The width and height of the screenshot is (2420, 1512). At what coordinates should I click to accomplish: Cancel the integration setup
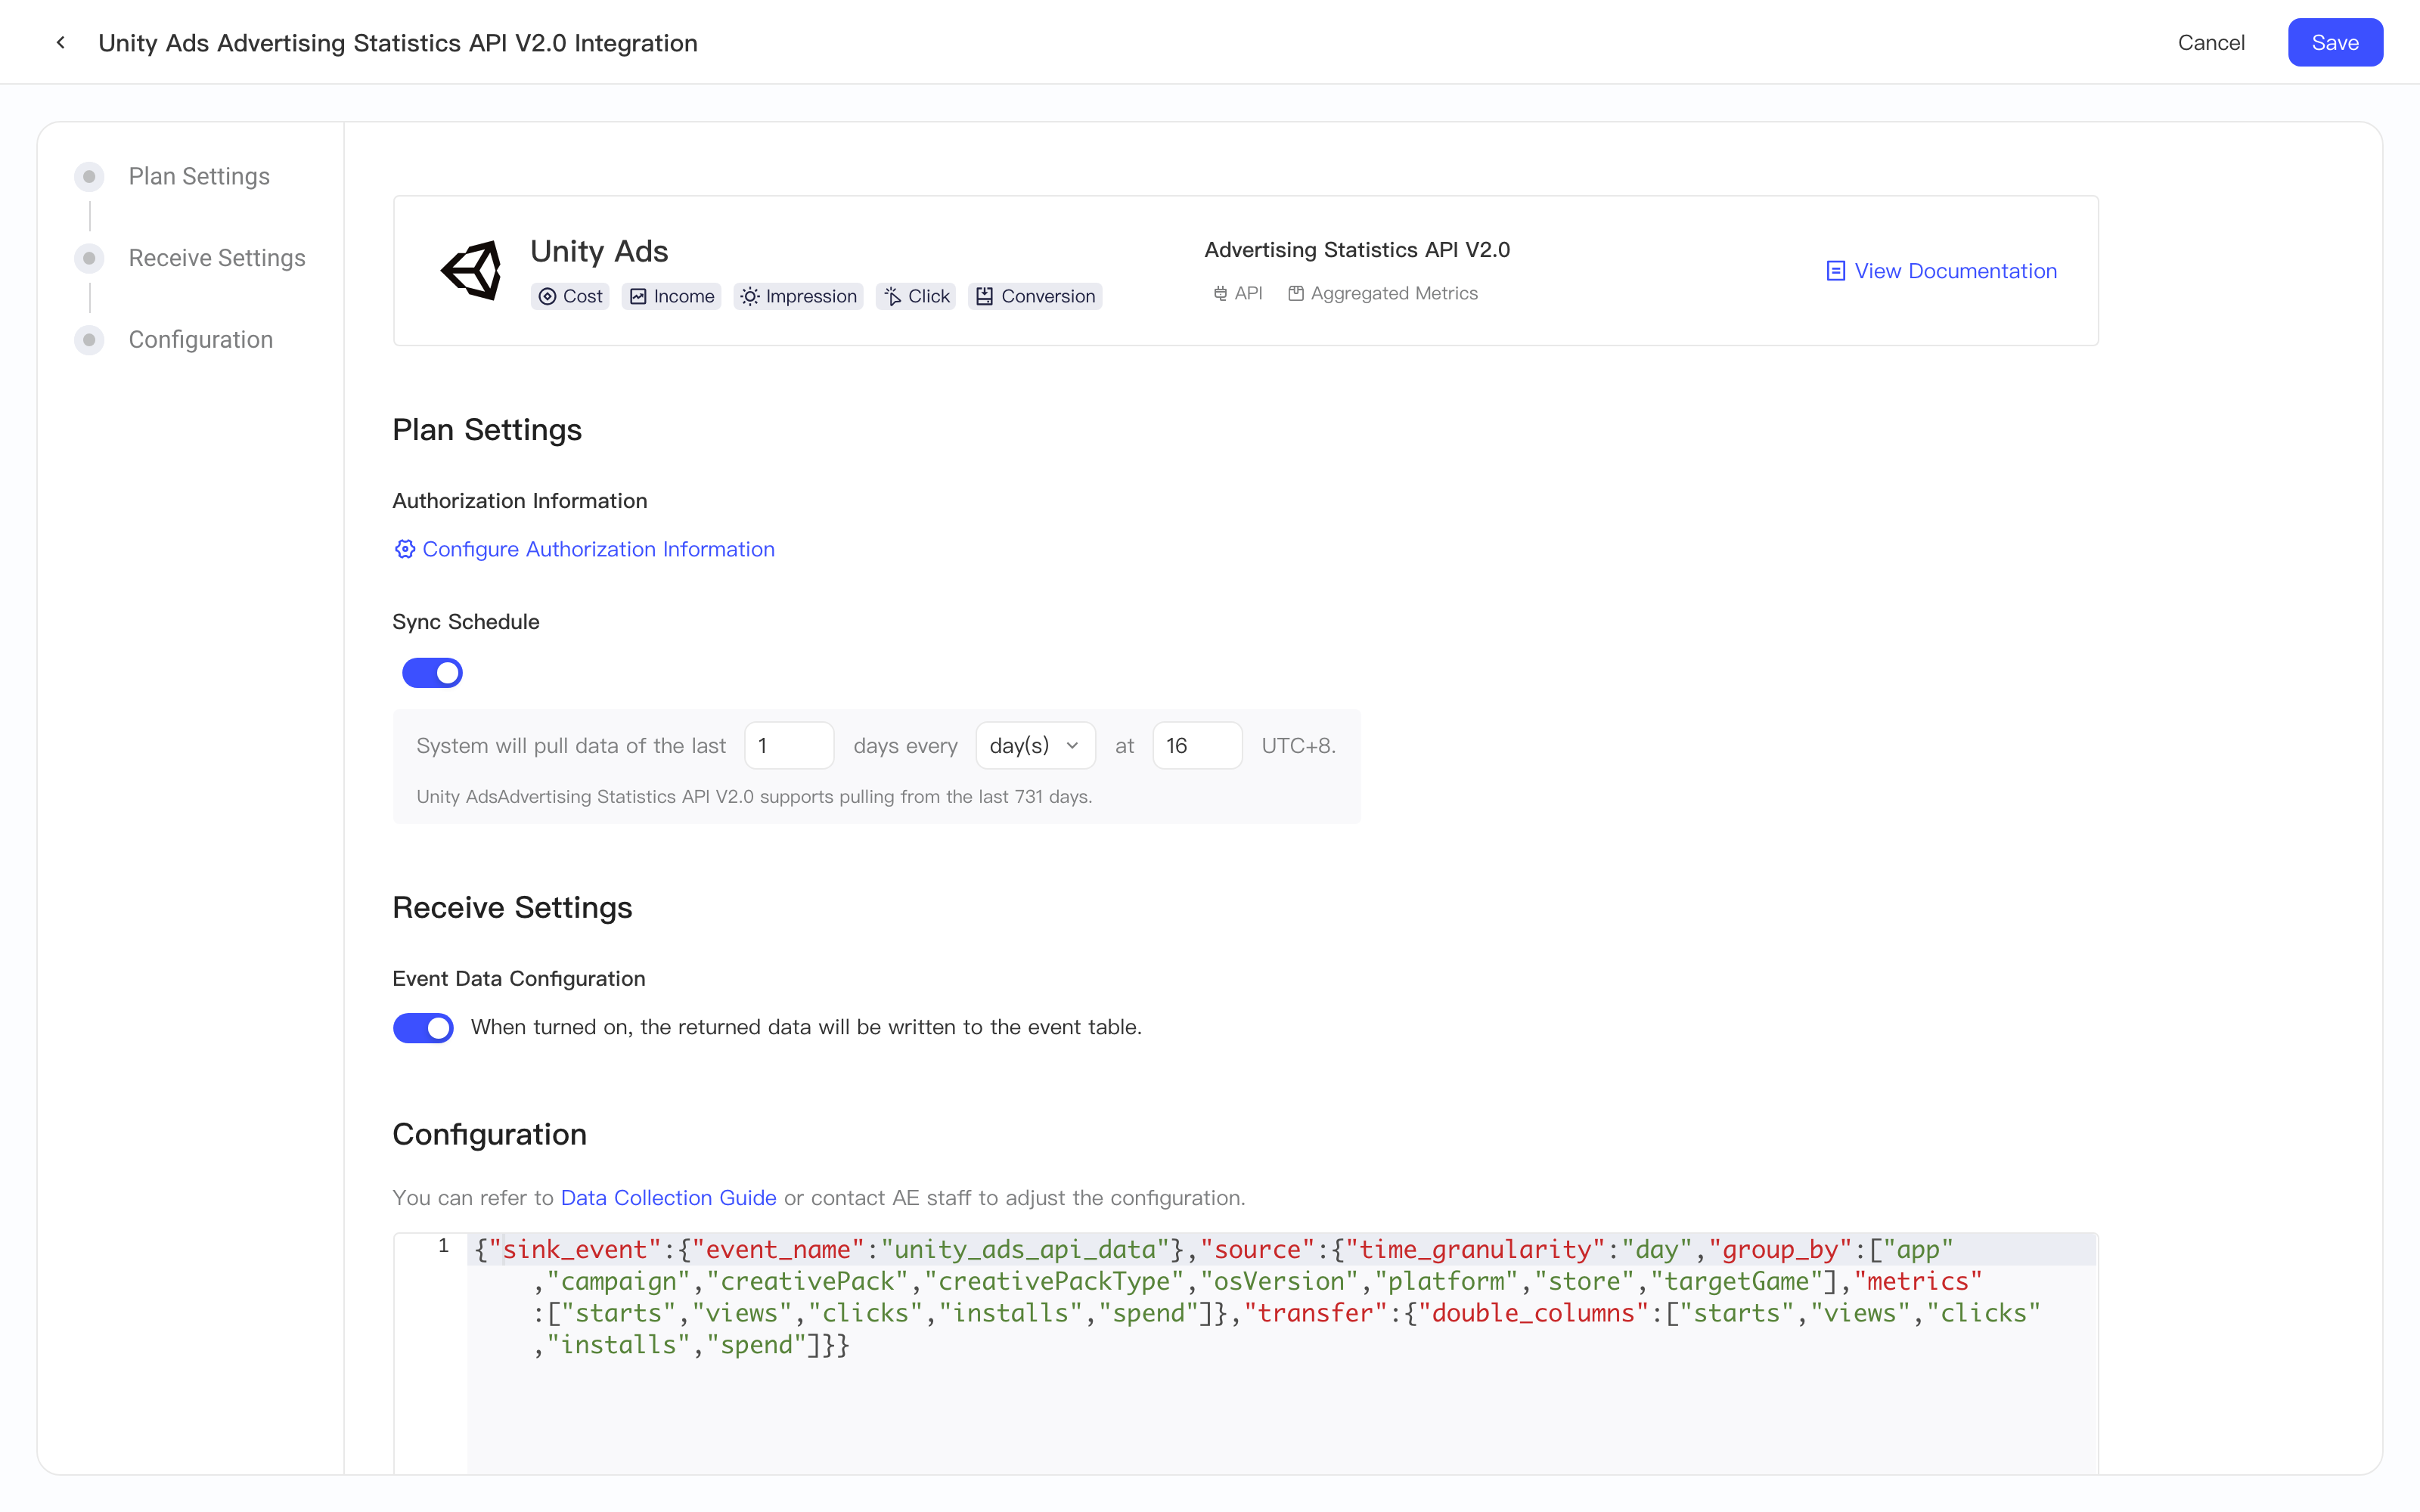click(x=2211, y=42)
